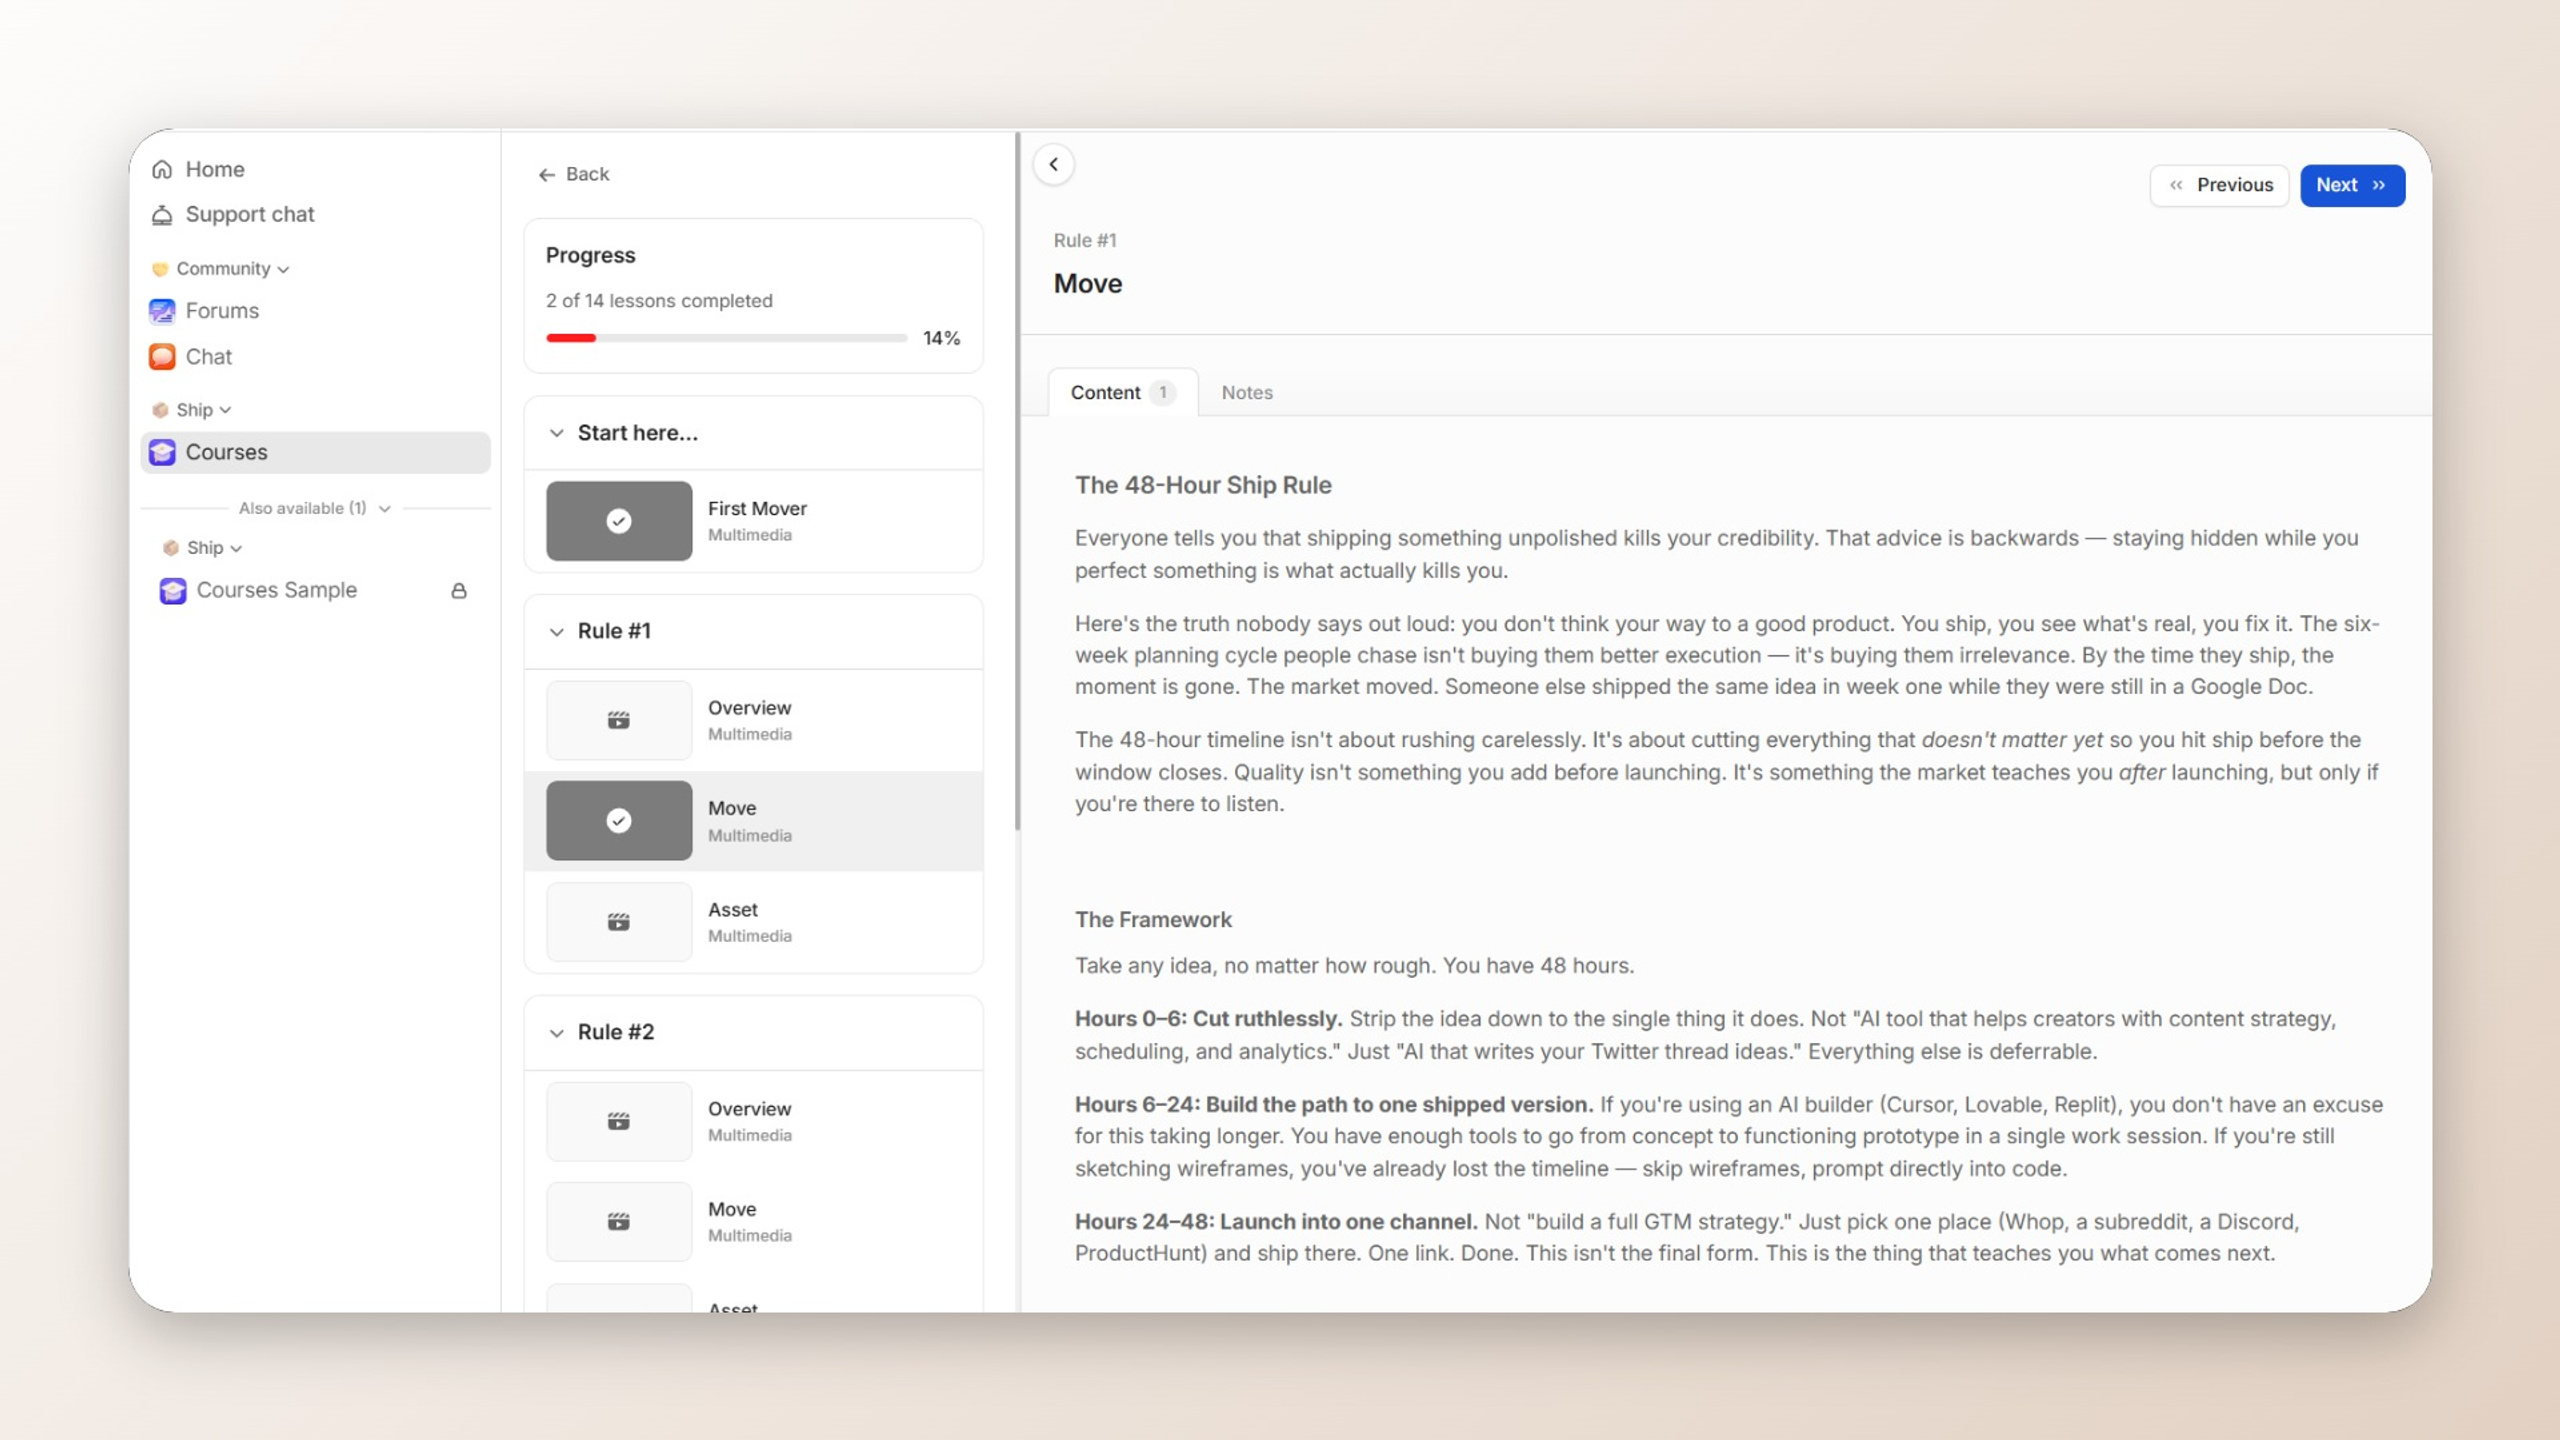Toggle completion check on Rule #1 Move lesson
The image size is (2560, 1440).
(619, 821)
